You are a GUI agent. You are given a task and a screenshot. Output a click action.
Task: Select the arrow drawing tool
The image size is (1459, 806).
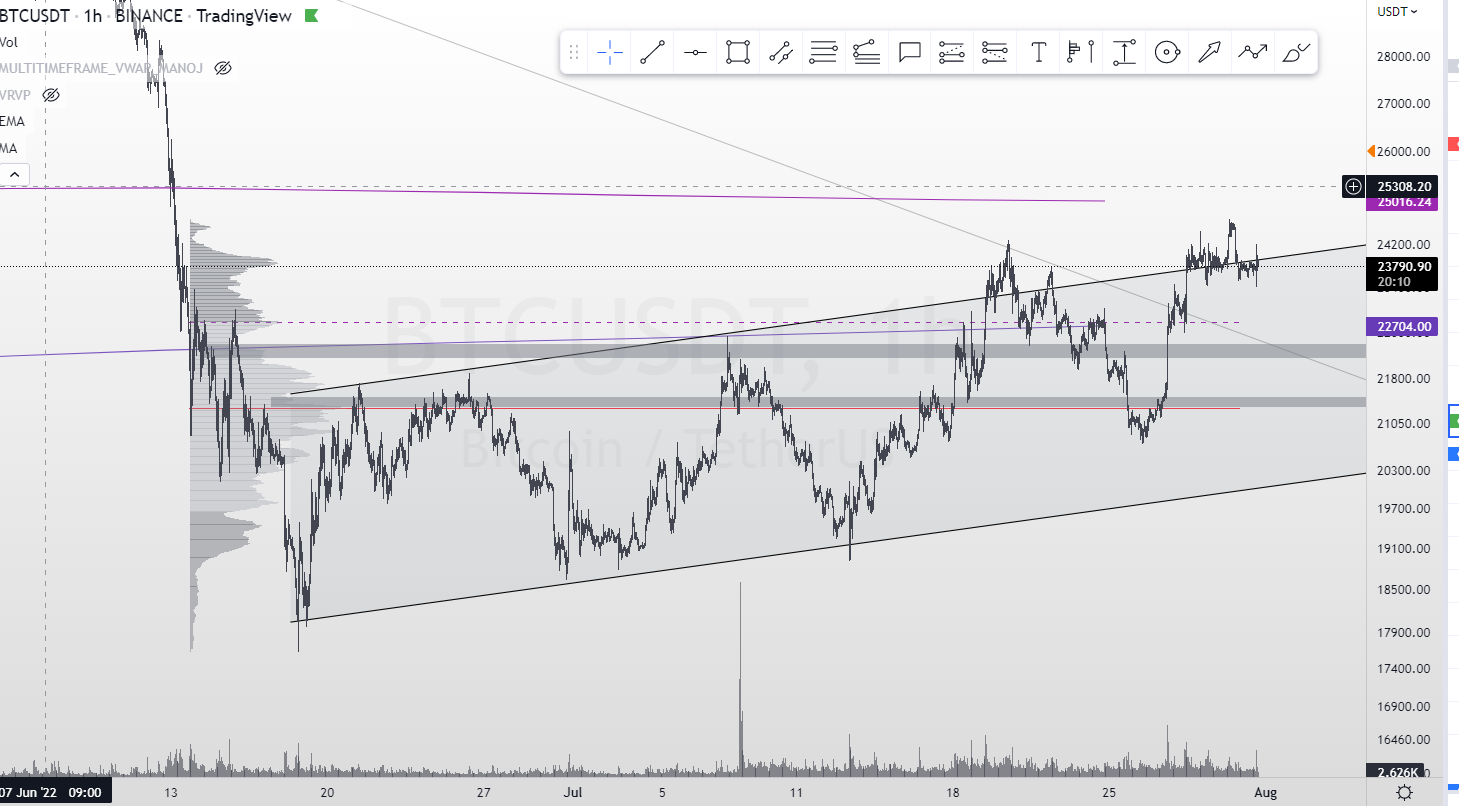point(1209,52)
